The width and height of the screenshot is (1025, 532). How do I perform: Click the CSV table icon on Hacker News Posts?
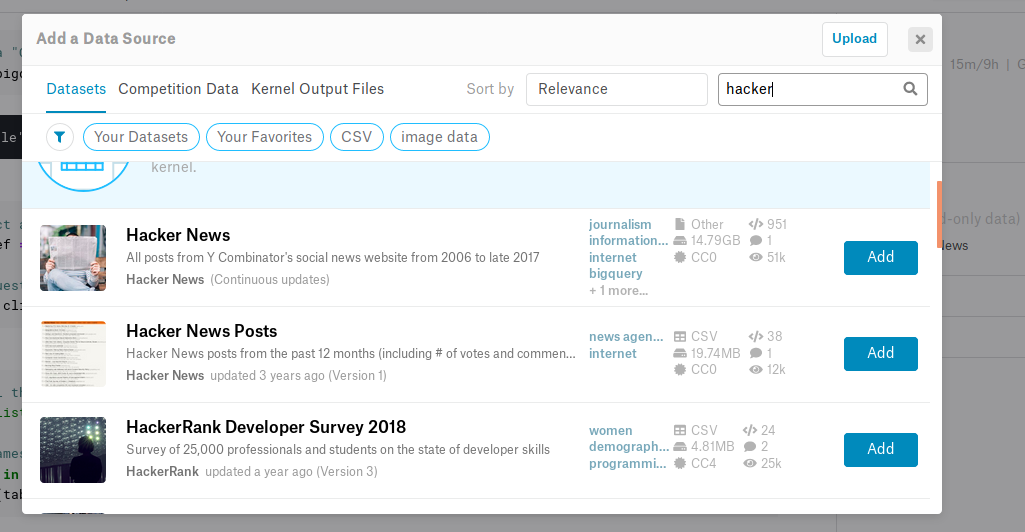pyautogui.click(x=680, y=337)
